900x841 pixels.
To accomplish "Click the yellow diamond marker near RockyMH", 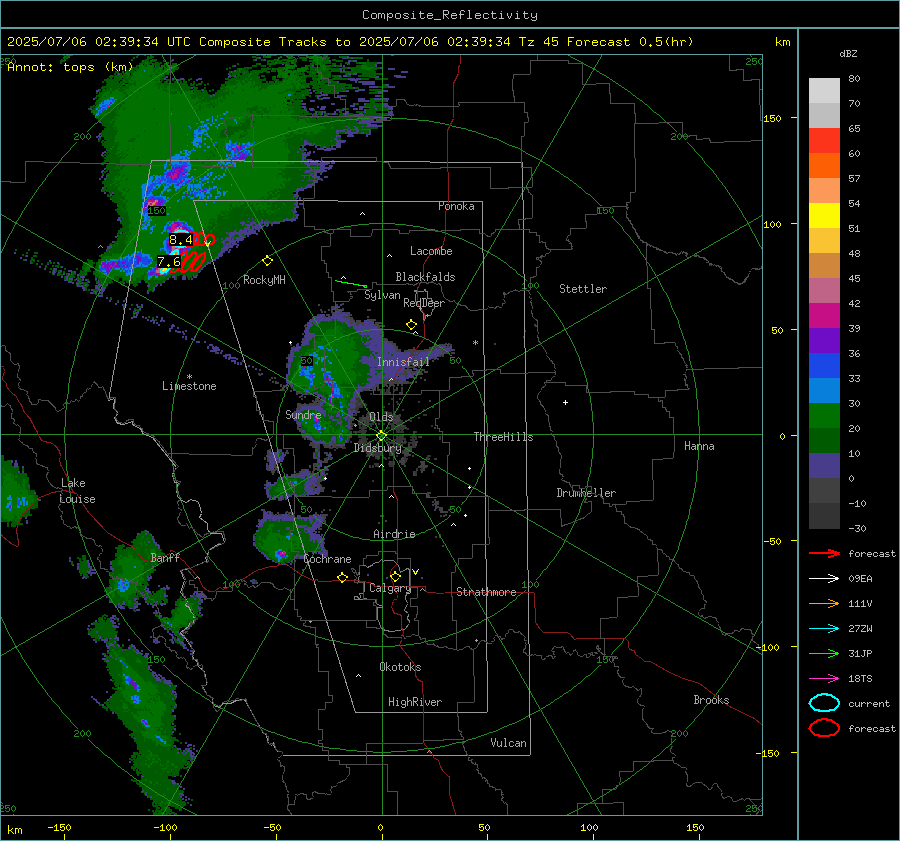I will pyautogui.click(x=267, y=261).
